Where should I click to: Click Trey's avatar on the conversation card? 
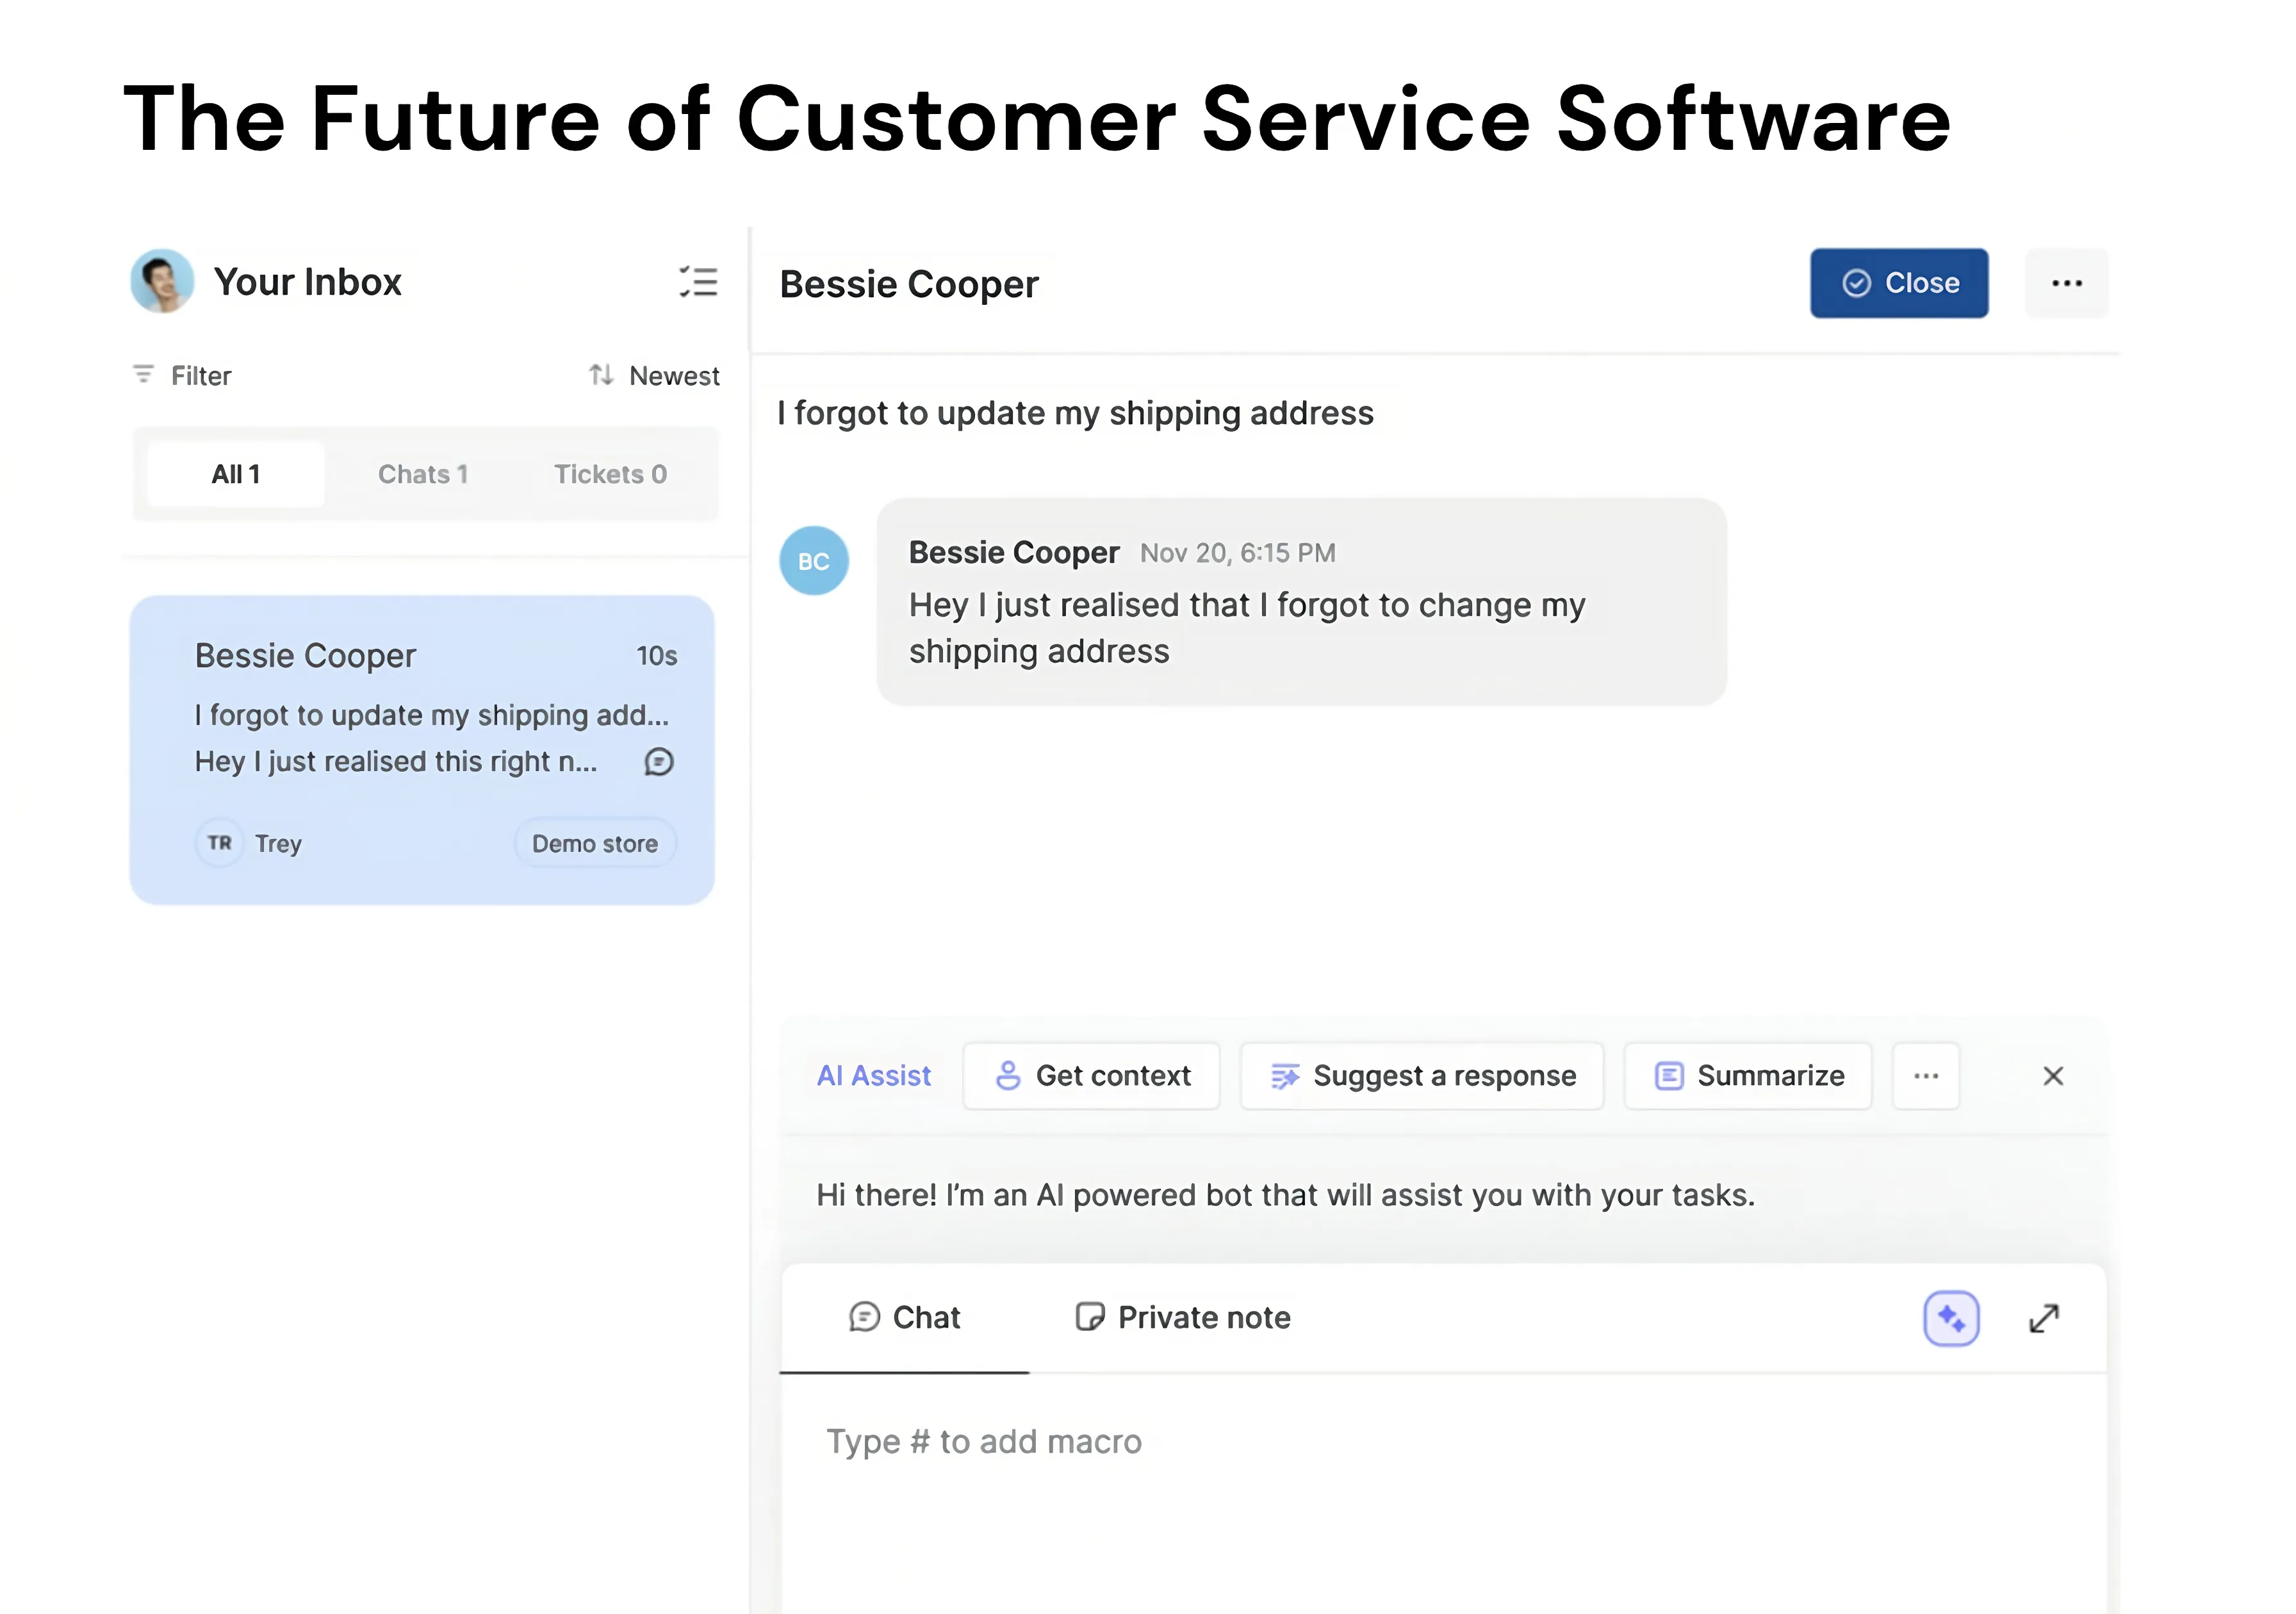pyautogui.click(x=220, y=843)
